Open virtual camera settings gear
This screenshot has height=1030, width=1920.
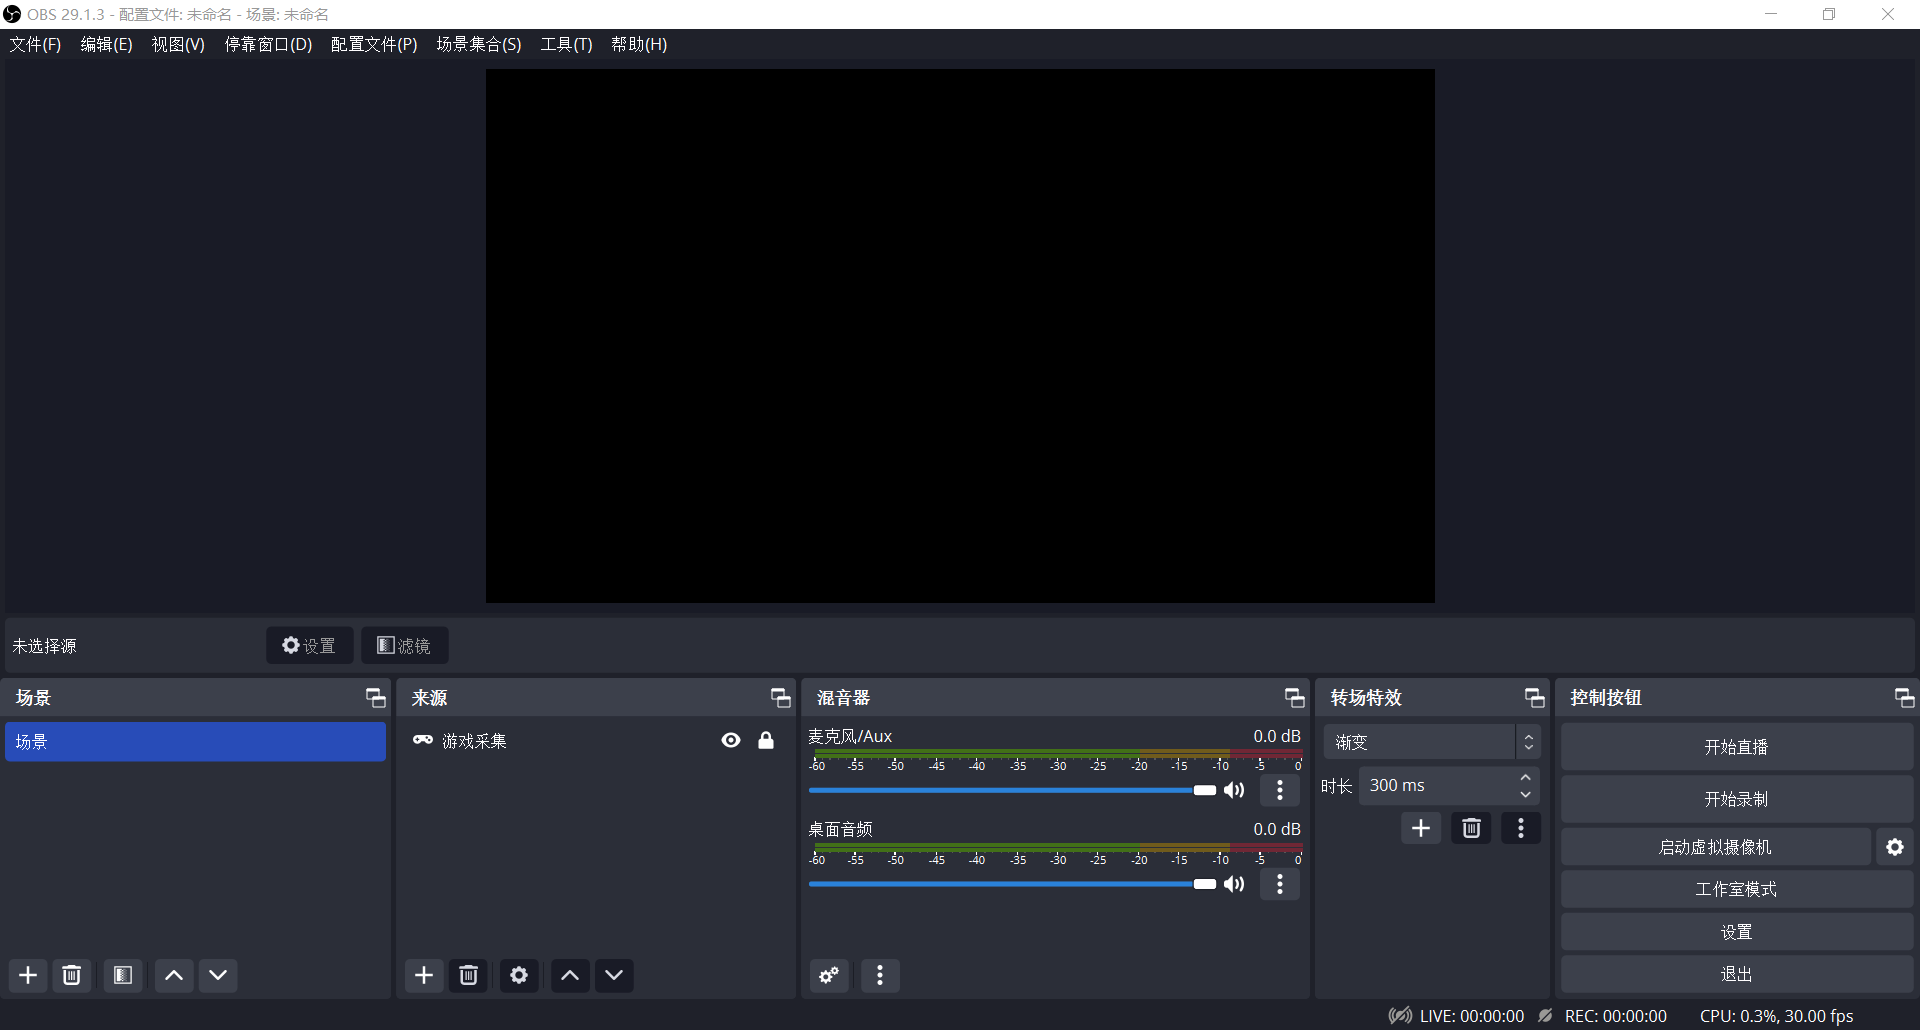(x=1895, y=846)
